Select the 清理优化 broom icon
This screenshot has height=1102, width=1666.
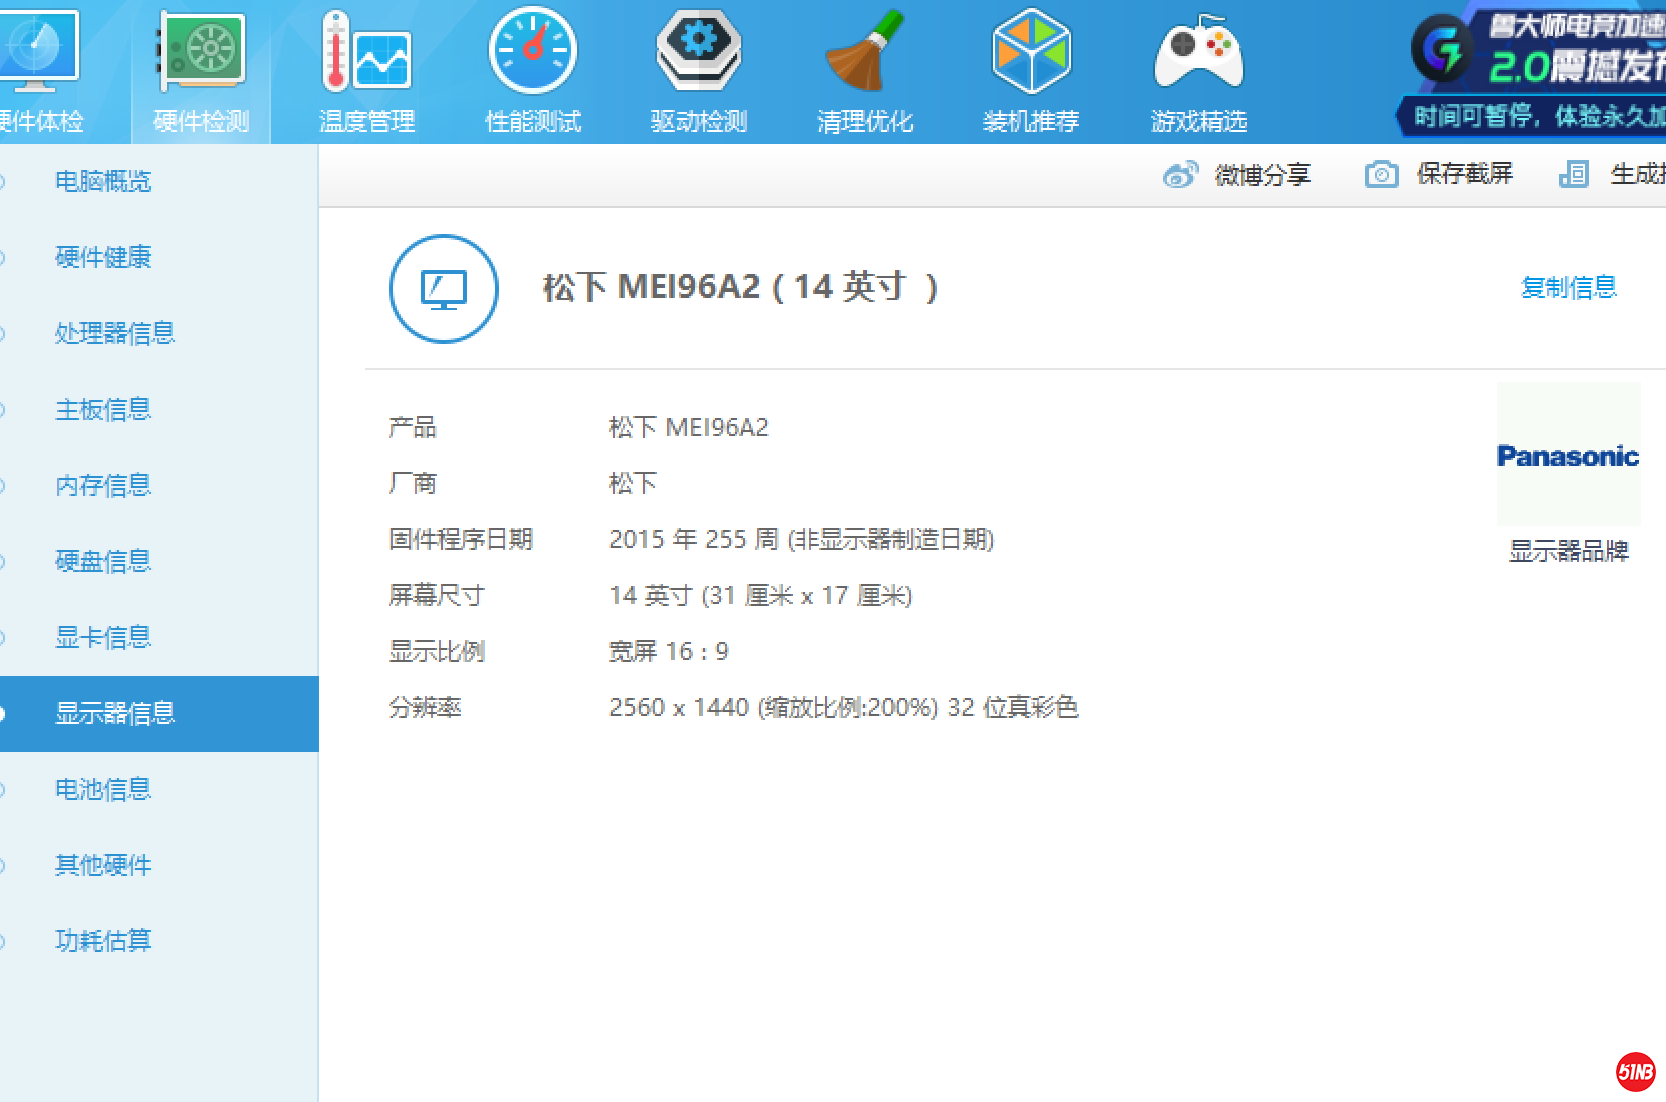pyautogui.click(x=864, y=52)
